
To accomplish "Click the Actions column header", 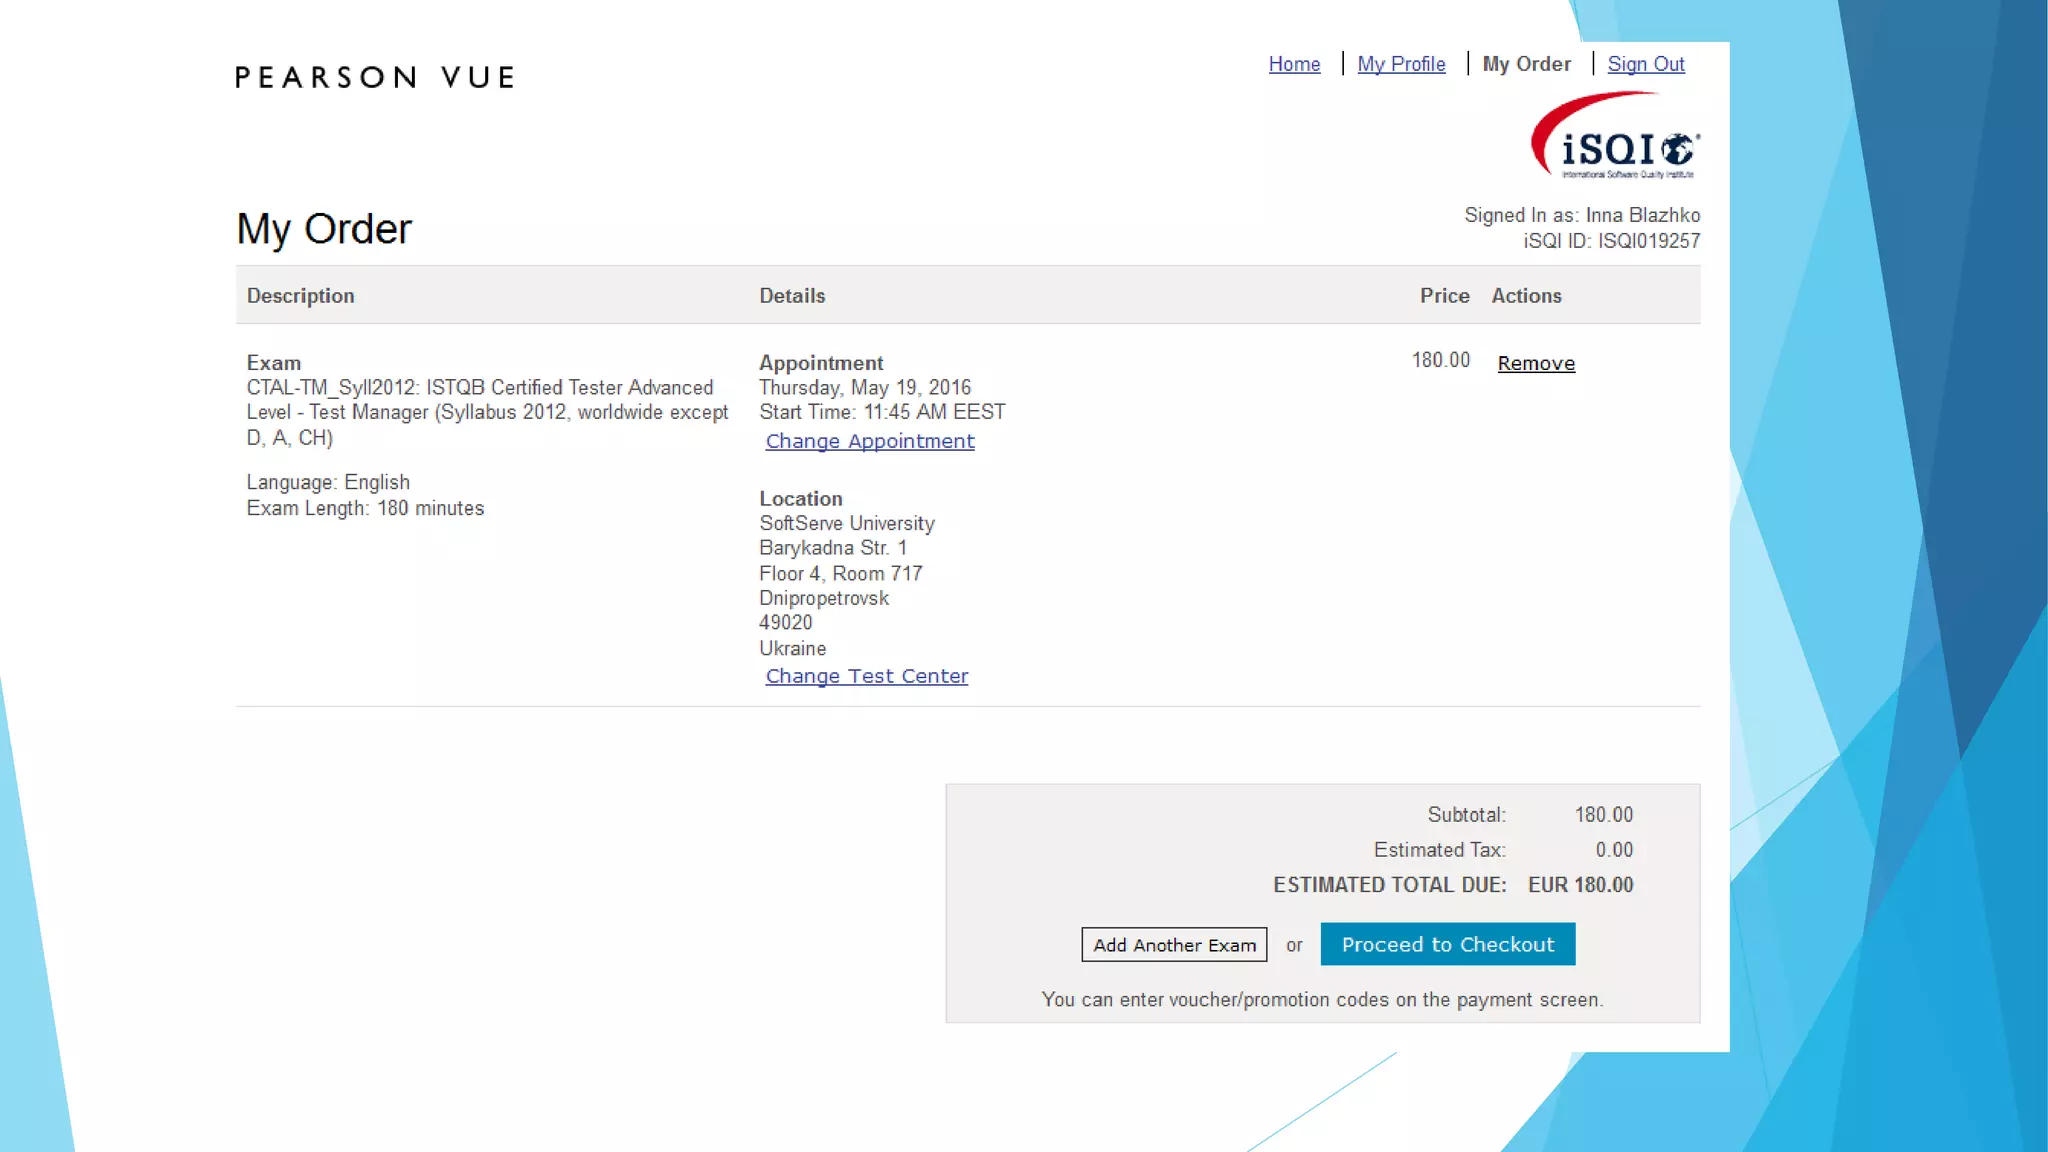I will tap(1526, 296).
